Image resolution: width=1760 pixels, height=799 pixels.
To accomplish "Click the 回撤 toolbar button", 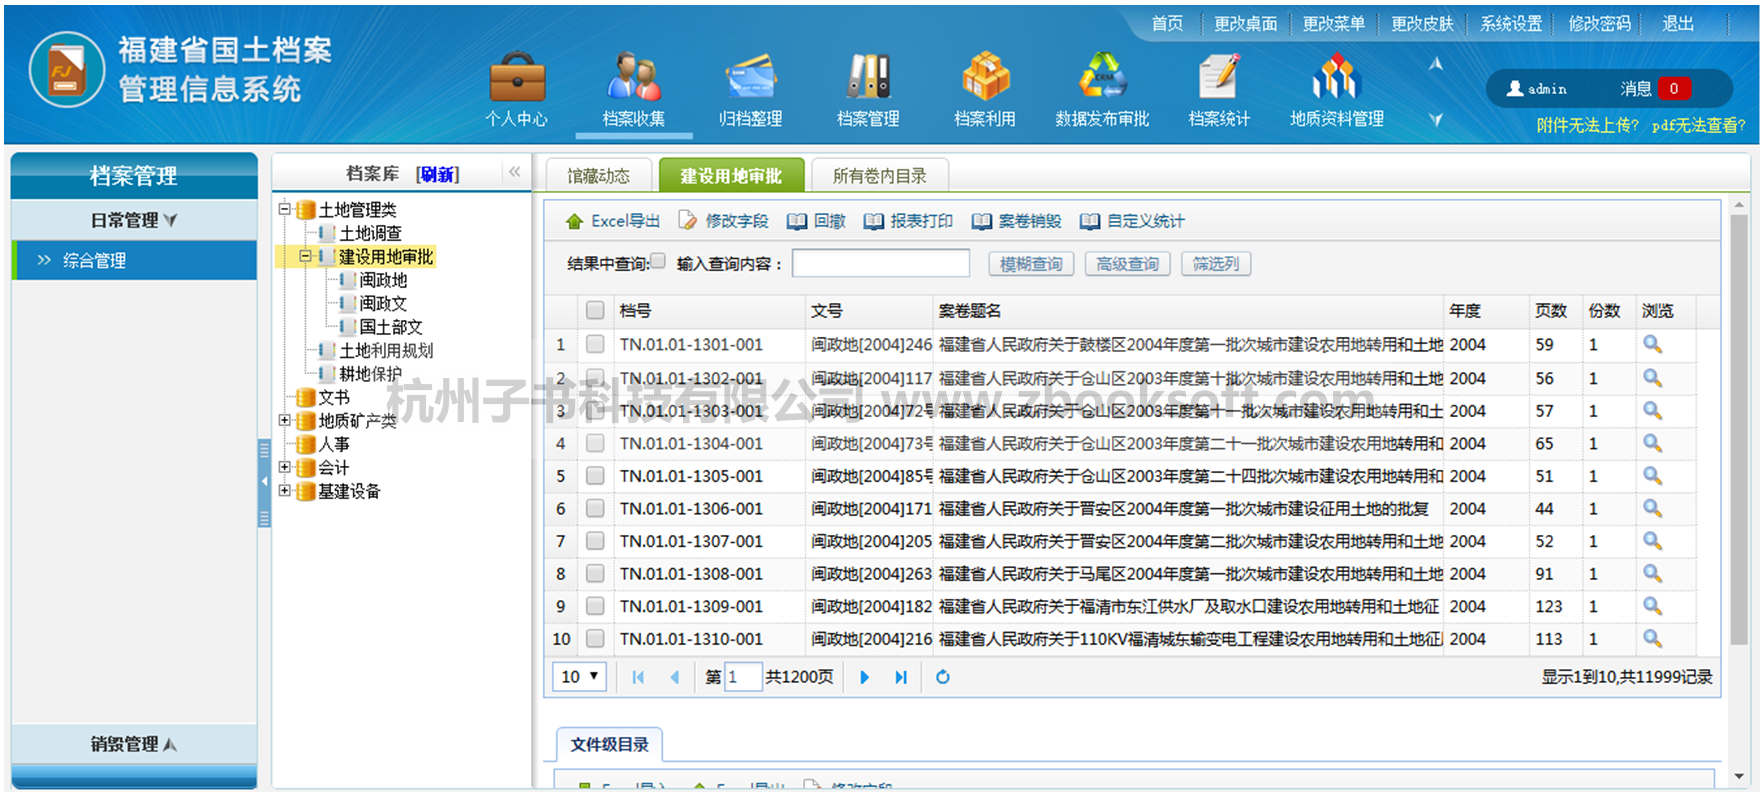I will click(x=816, y=221).
